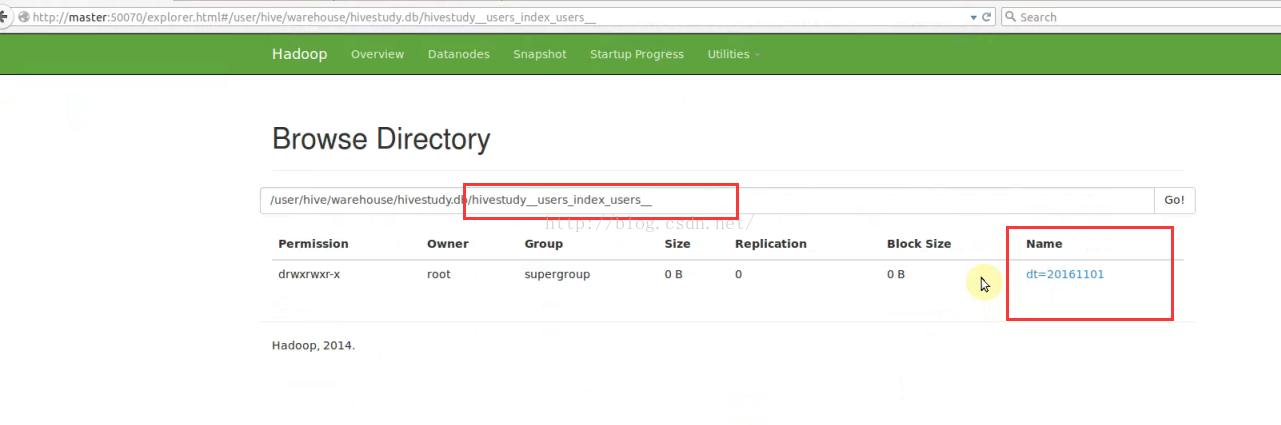Click the Size column header

pos(677,244)
